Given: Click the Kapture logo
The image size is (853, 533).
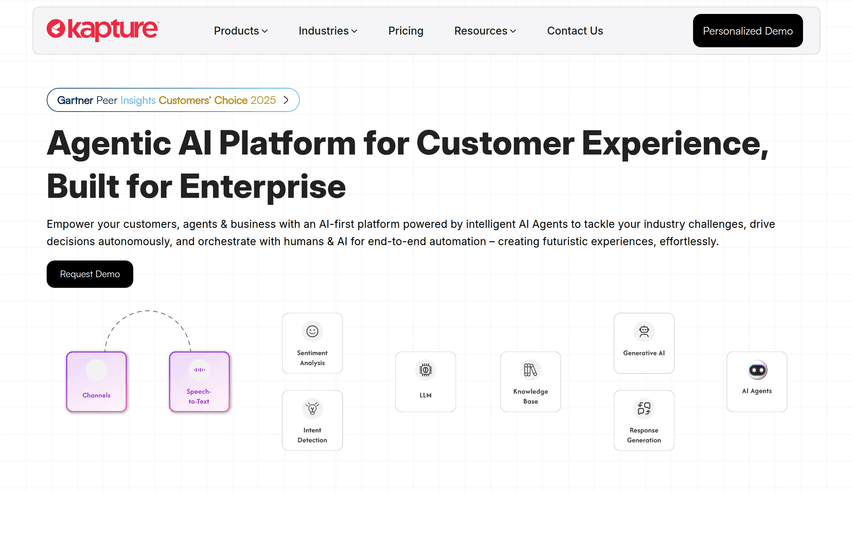Looking at the screenshot, I should pos(102,30).
